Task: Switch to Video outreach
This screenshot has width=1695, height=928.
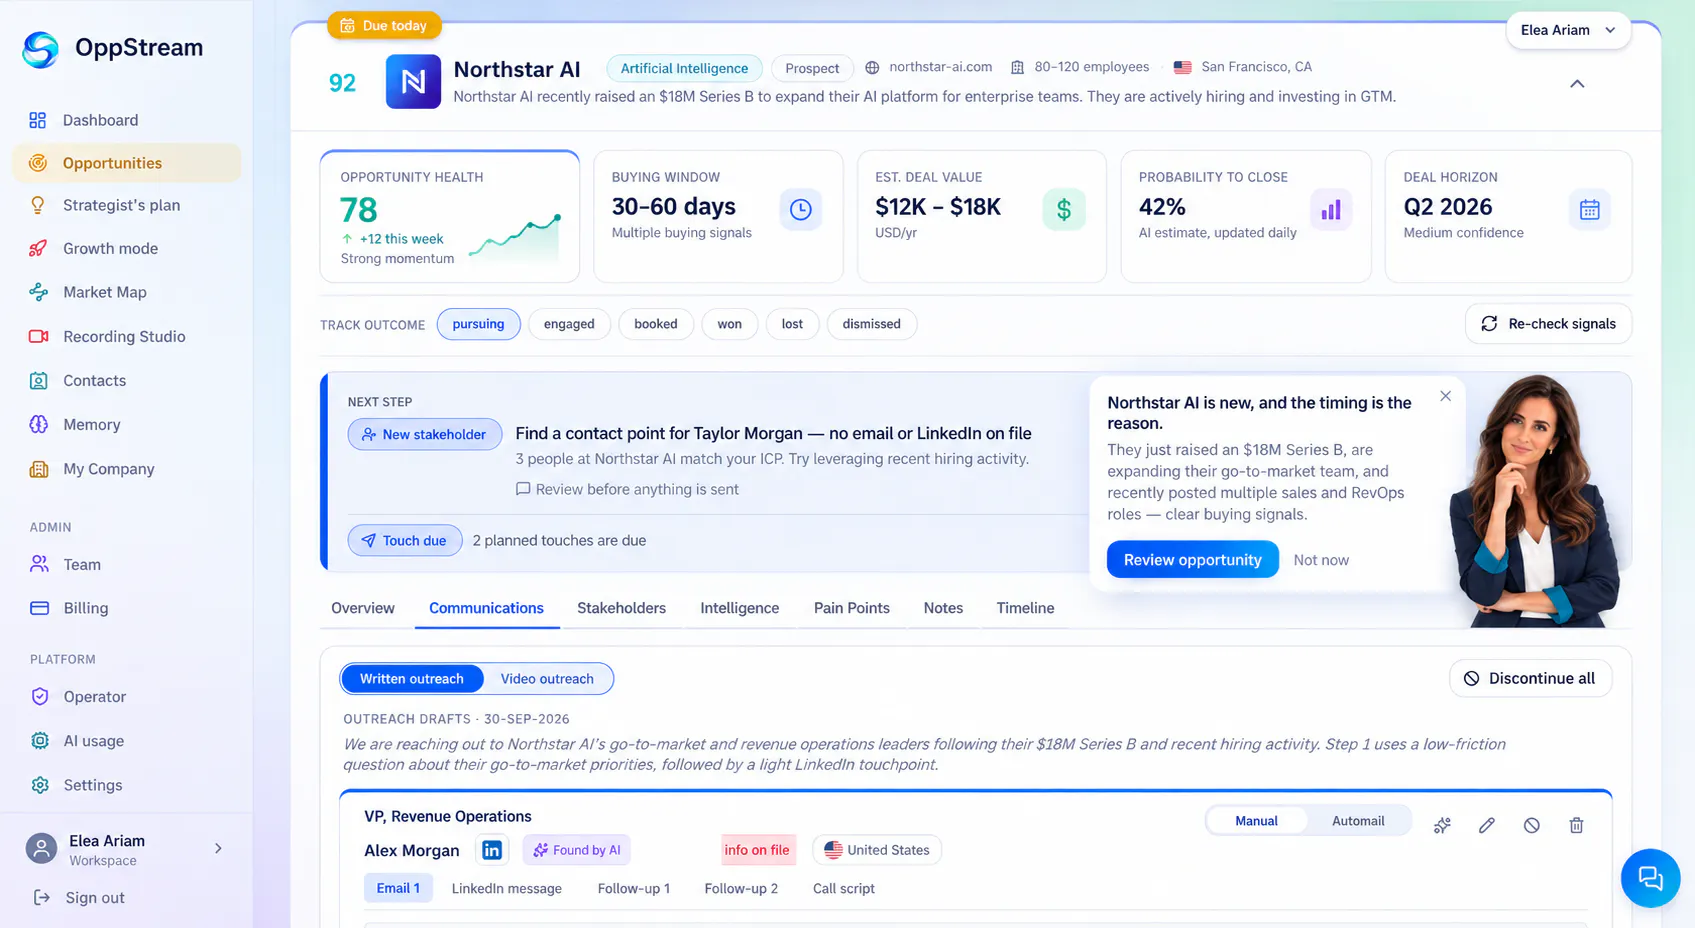Action: [x=547, y=679]
